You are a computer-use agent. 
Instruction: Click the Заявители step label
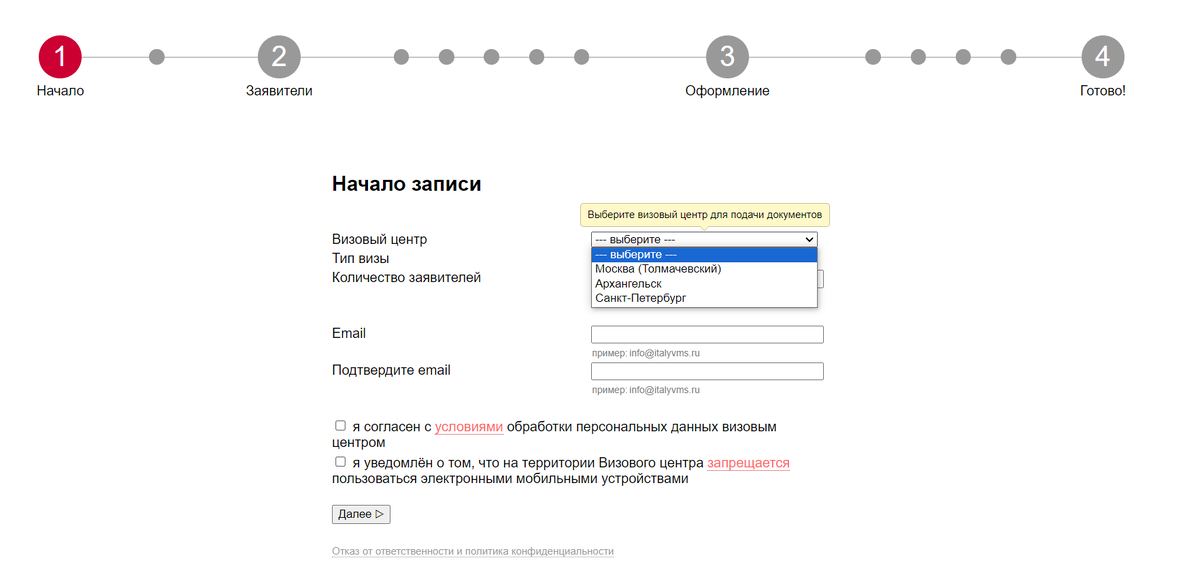point(279,91)
